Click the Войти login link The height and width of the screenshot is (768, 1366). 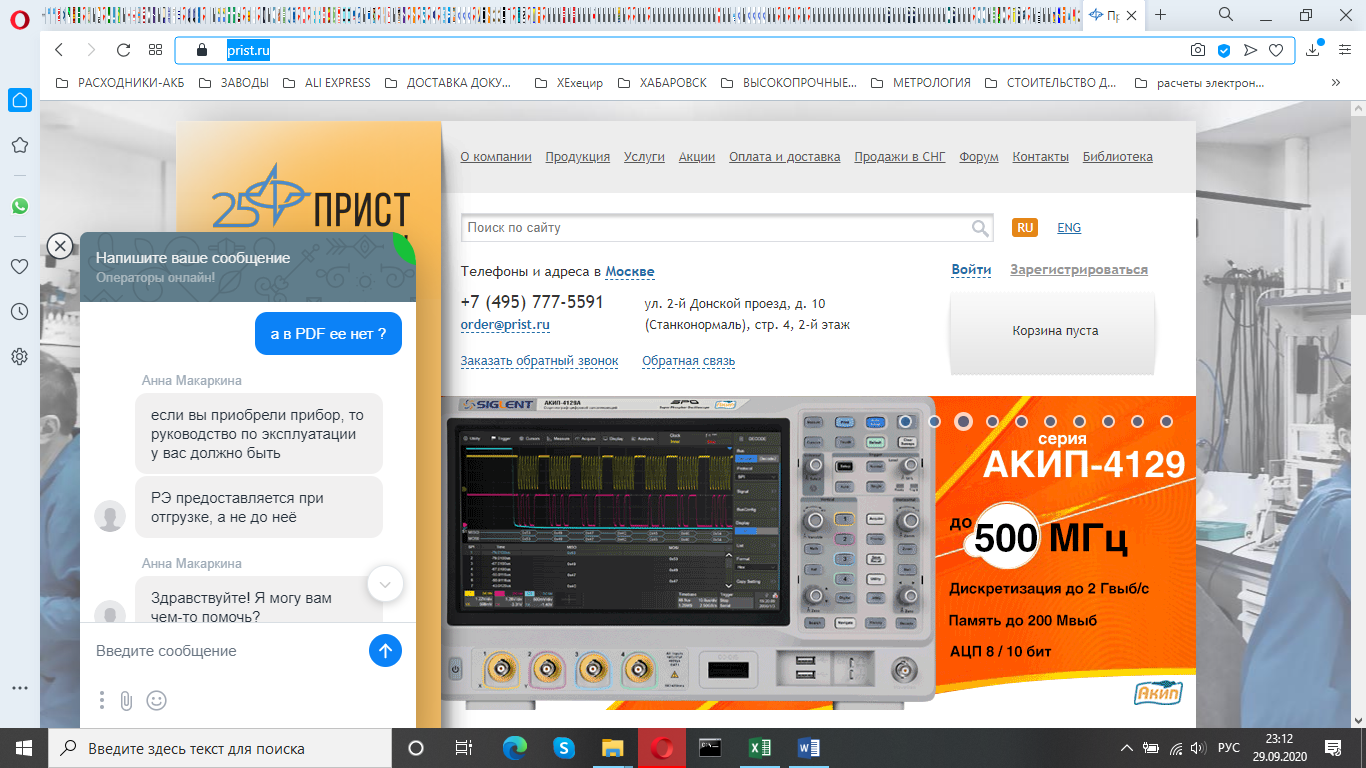[971, 270]
